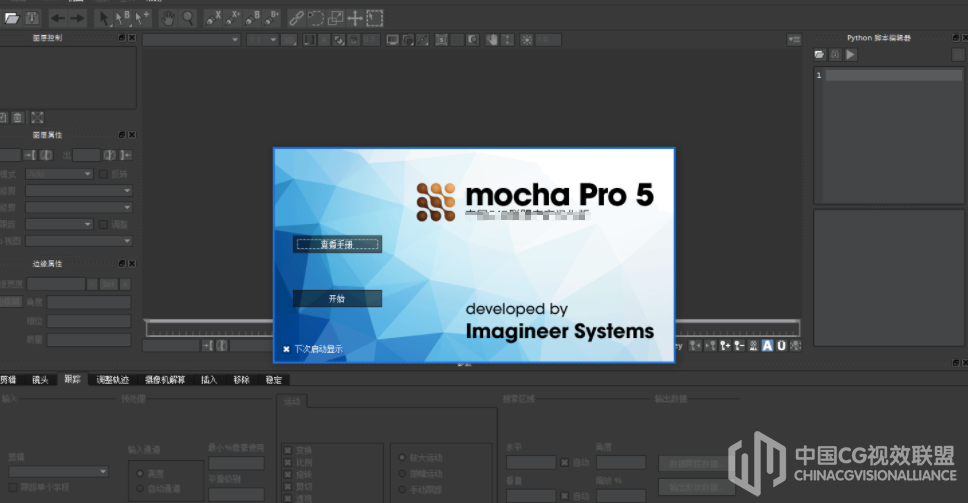Image resolution: width=968 pixels, height=503 pixels.
Task: Toggle the 剪切 motion checkbox
Action: tap(288, 486)
